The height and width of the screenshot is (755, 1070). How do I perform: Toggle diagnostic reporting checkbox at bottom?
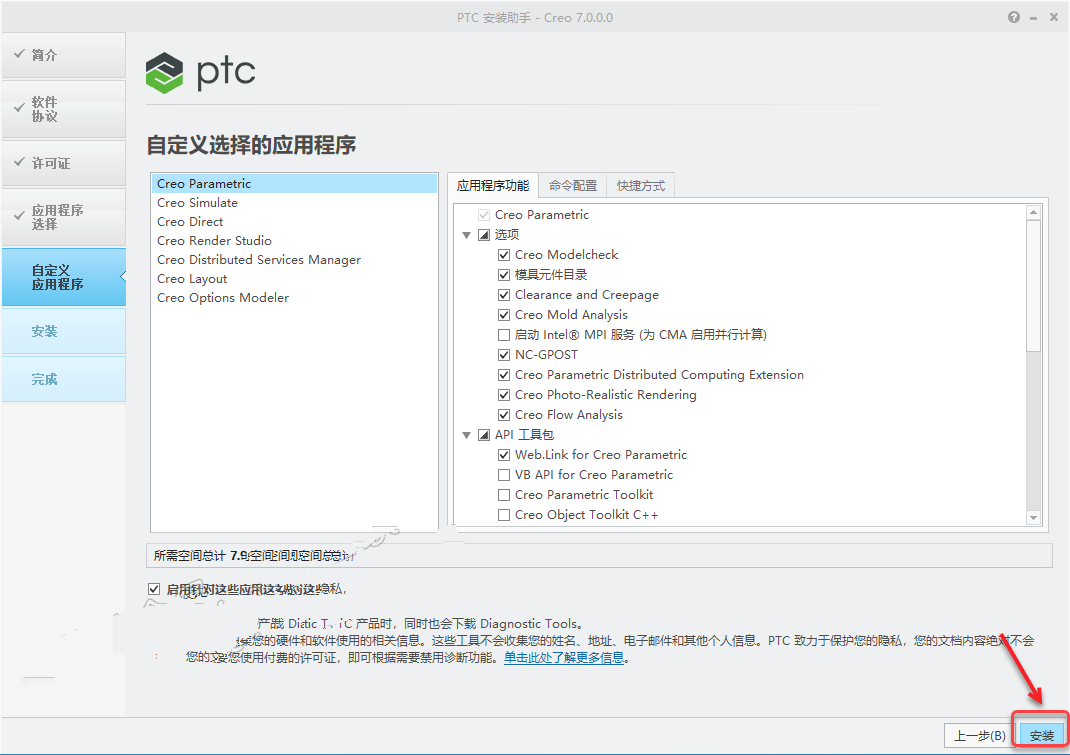154,588
